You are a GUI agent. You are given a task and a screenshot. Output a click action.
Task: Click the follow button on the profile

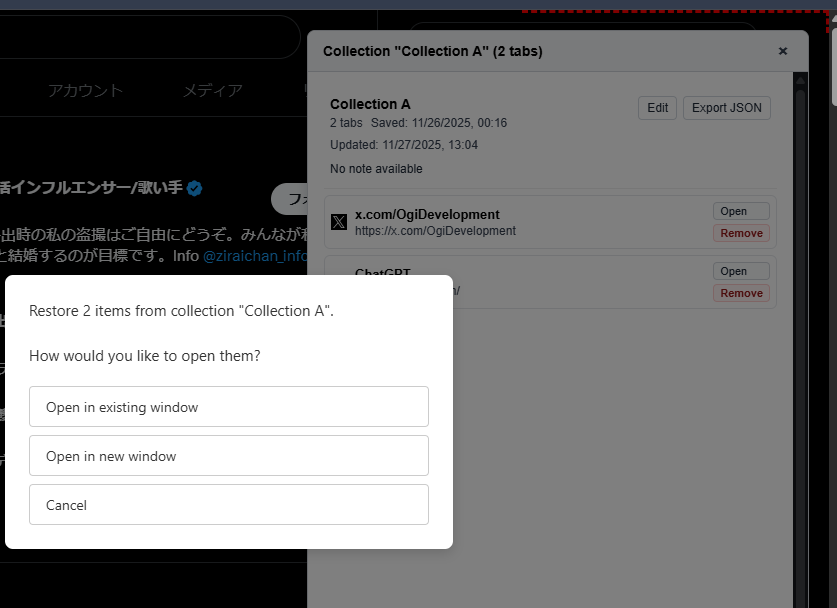[290, 198]
